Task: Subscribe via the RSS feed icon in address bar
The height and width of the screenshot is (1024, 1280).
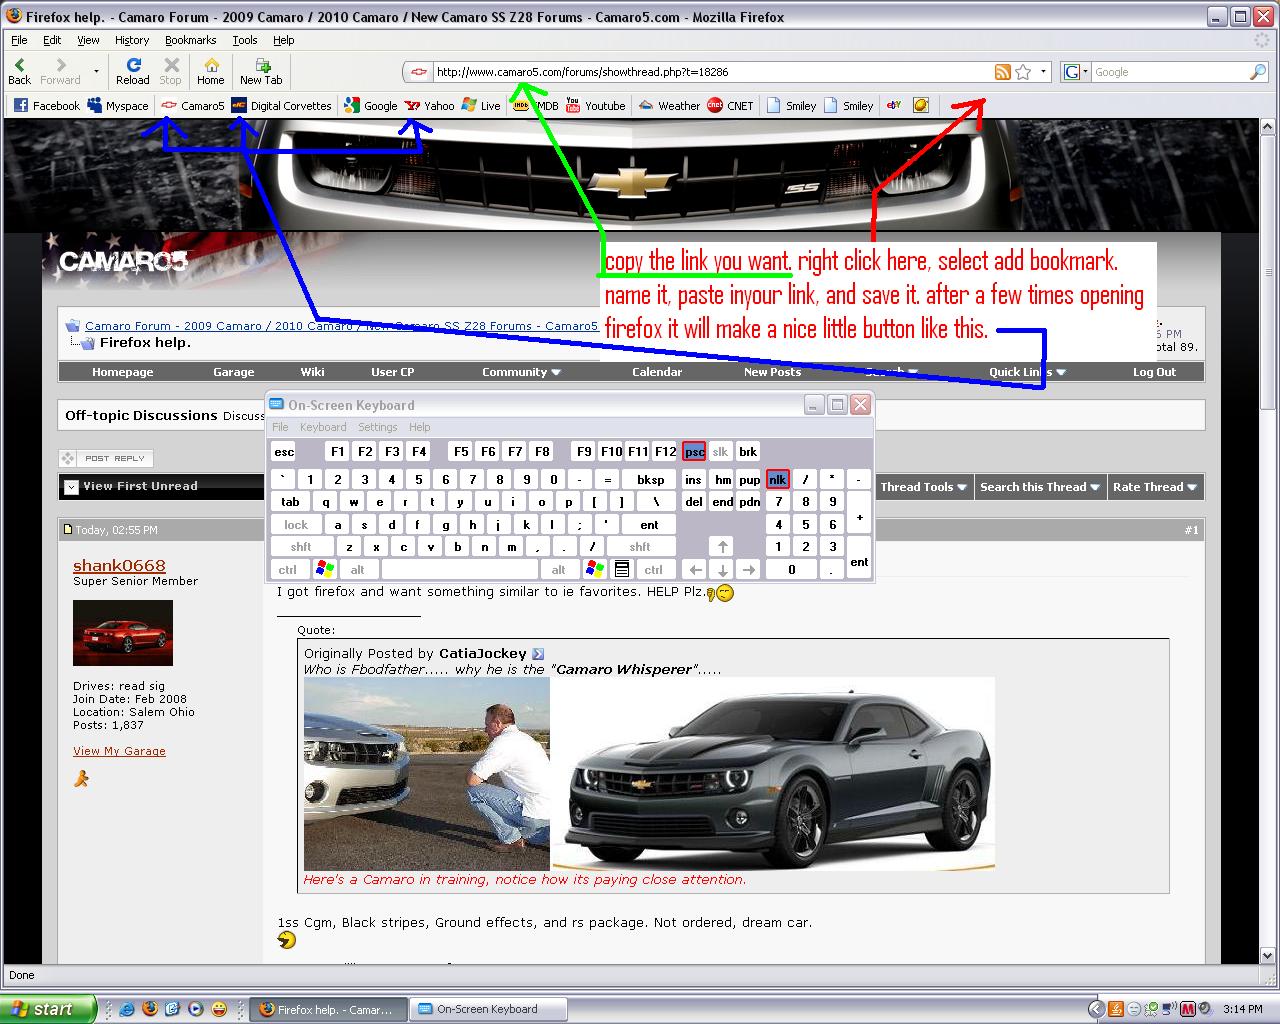Action: 1002,71
